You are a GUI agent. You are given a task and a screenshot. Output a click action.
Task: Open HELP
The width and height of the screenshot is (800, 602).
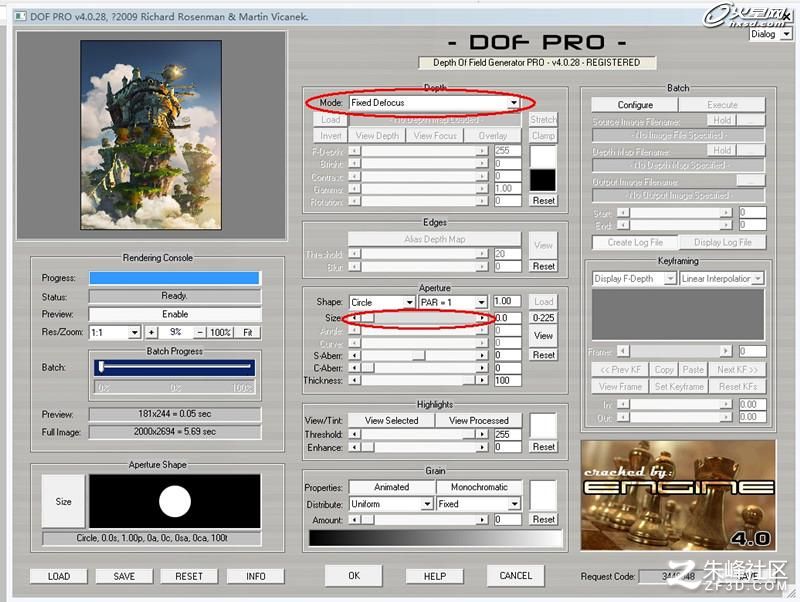pyautogui.click(x=435, y=576)
